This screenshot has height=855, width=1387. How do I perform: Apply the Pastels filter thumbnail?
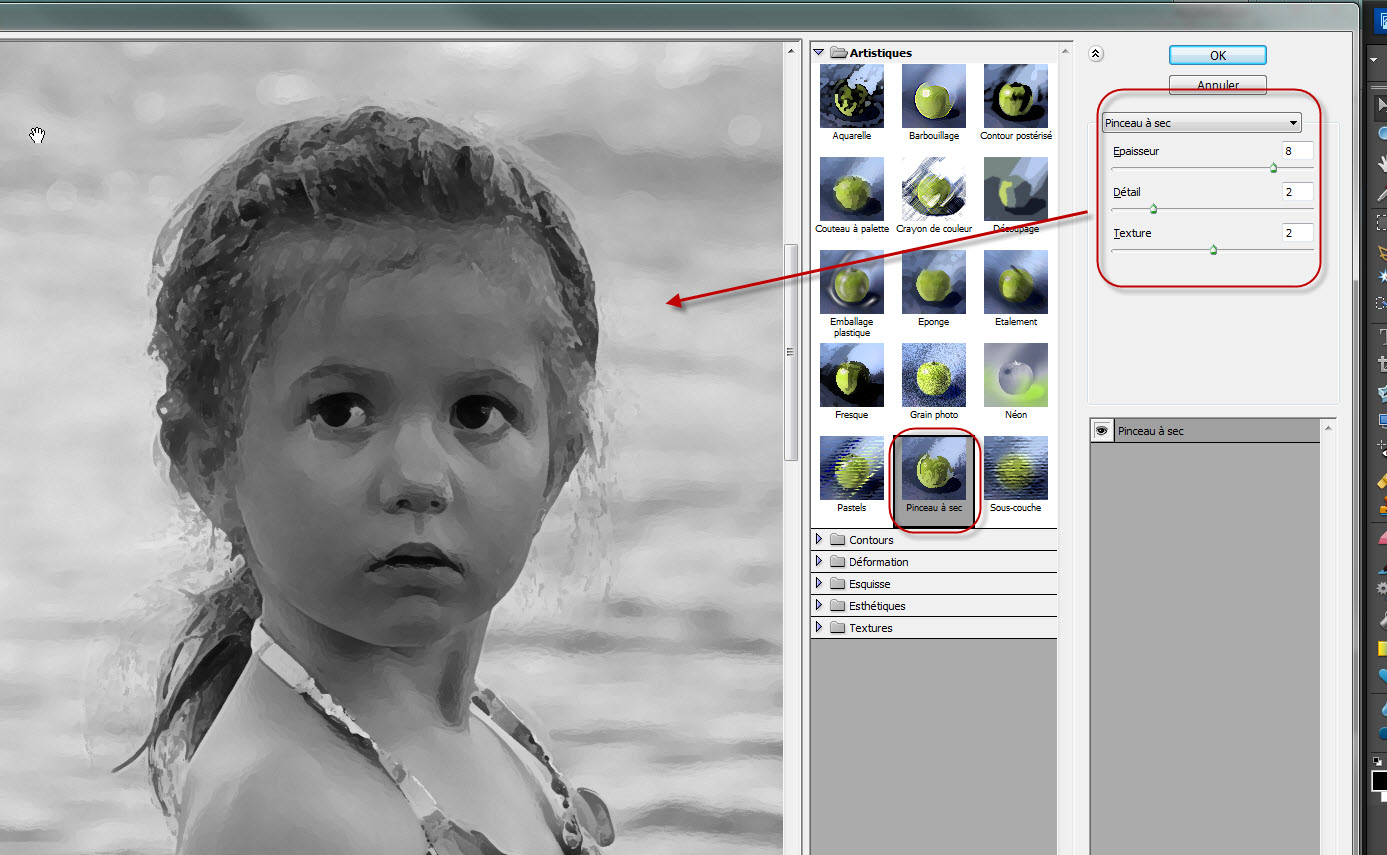coord(851,468)
